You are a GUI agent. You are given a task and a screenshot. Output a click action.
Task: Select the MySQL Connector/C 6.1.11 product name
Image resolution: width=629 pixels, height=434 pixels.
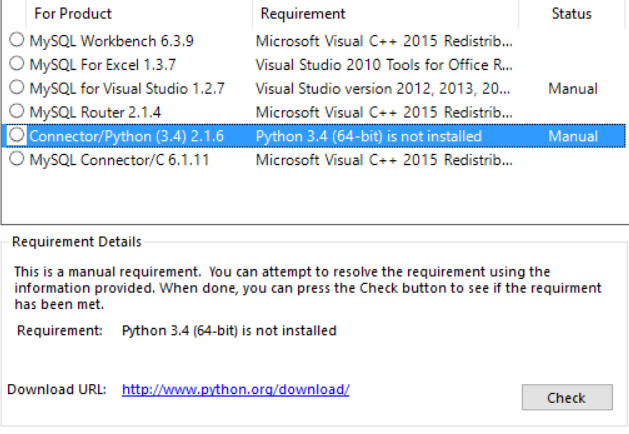click(120, 160)
